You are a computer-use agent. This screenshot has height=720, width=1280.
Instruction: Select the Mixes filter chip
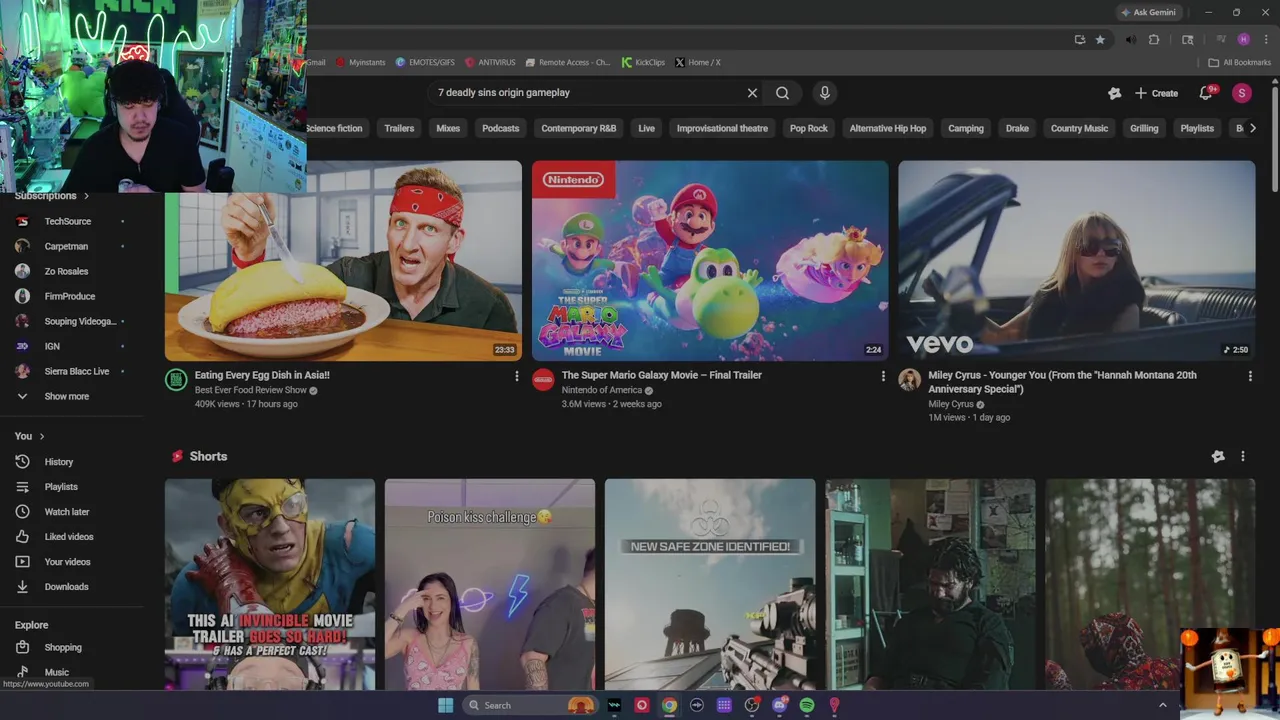(x=448, y=128)
